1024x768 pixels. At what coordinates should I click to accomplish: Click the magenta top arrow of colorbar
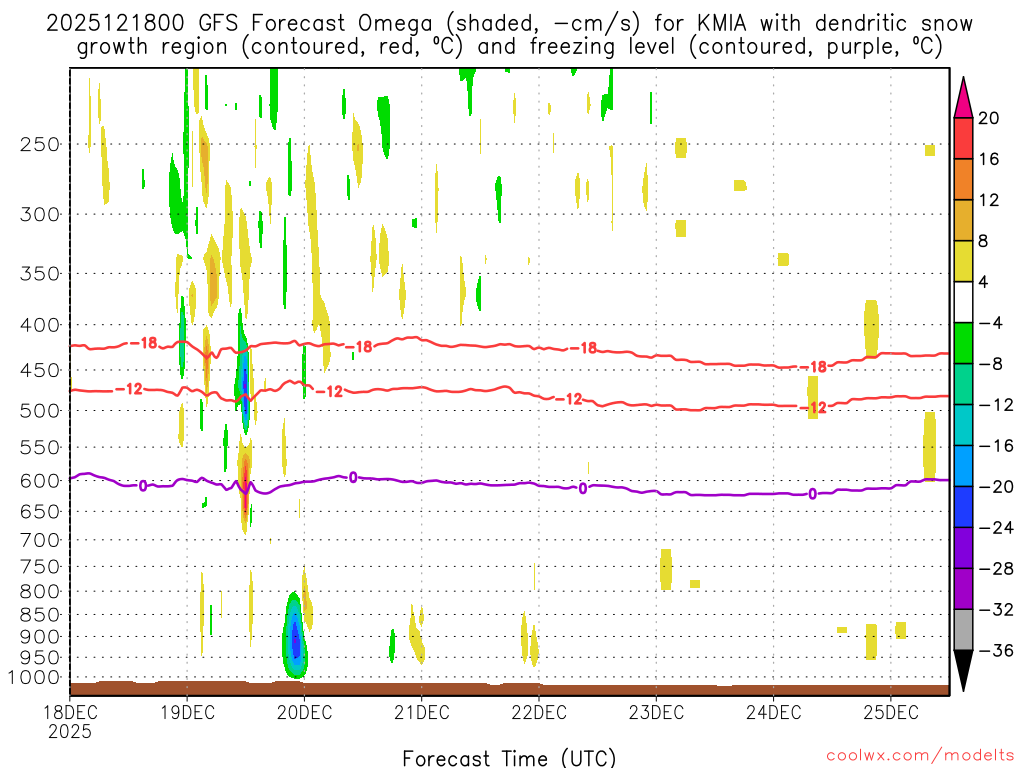(963, 98)
